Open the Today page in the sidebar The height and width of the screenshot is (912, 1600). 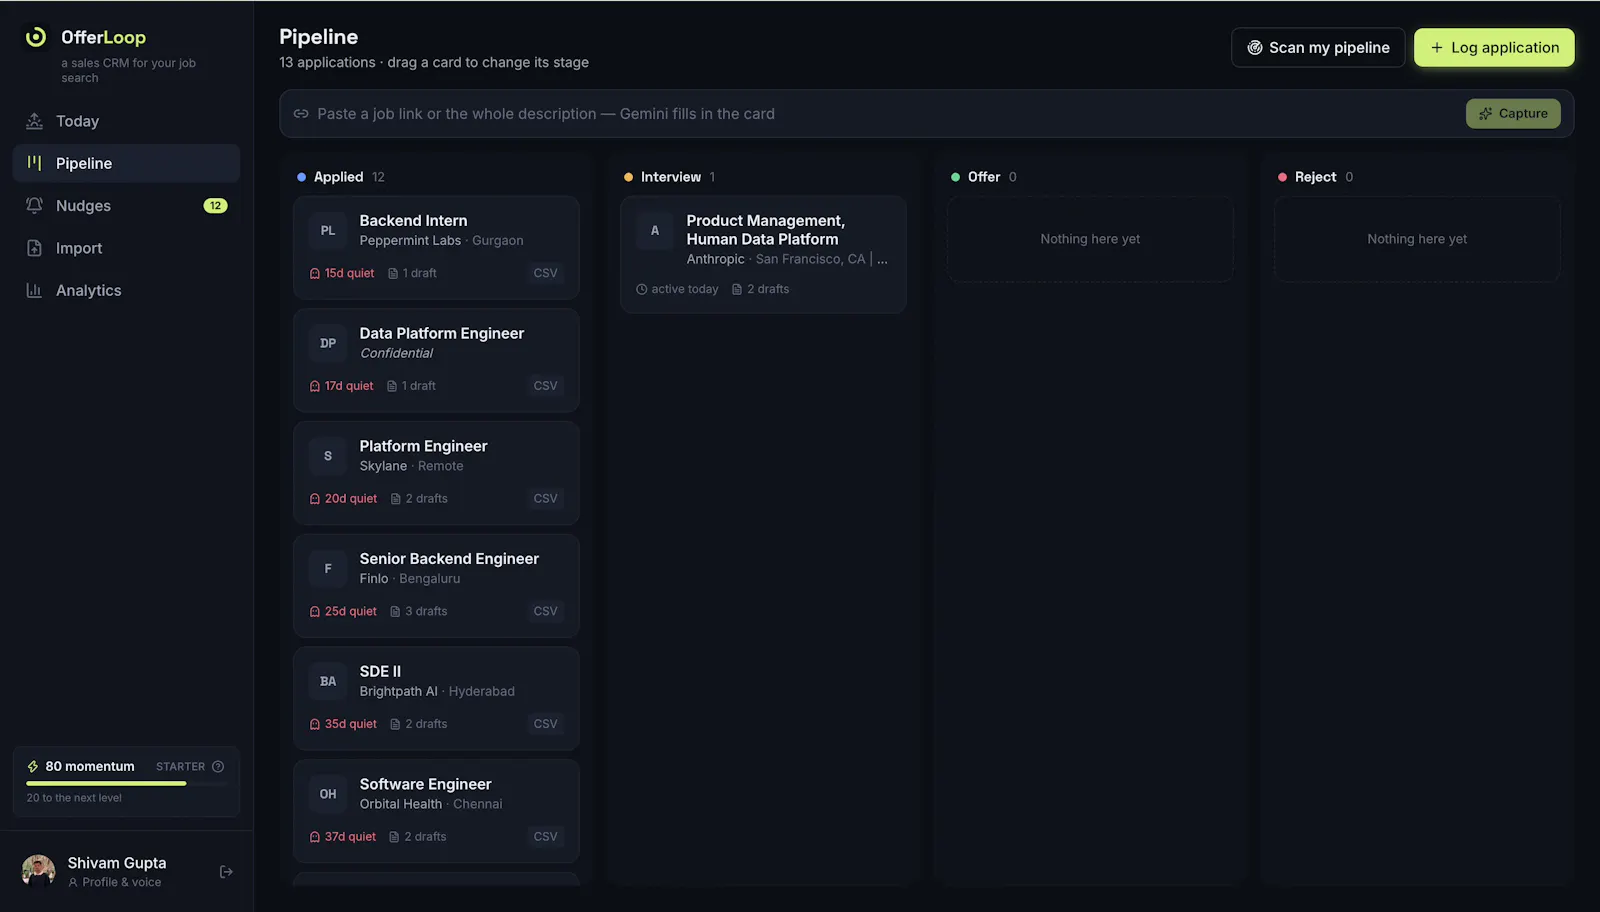coord(126,121)
